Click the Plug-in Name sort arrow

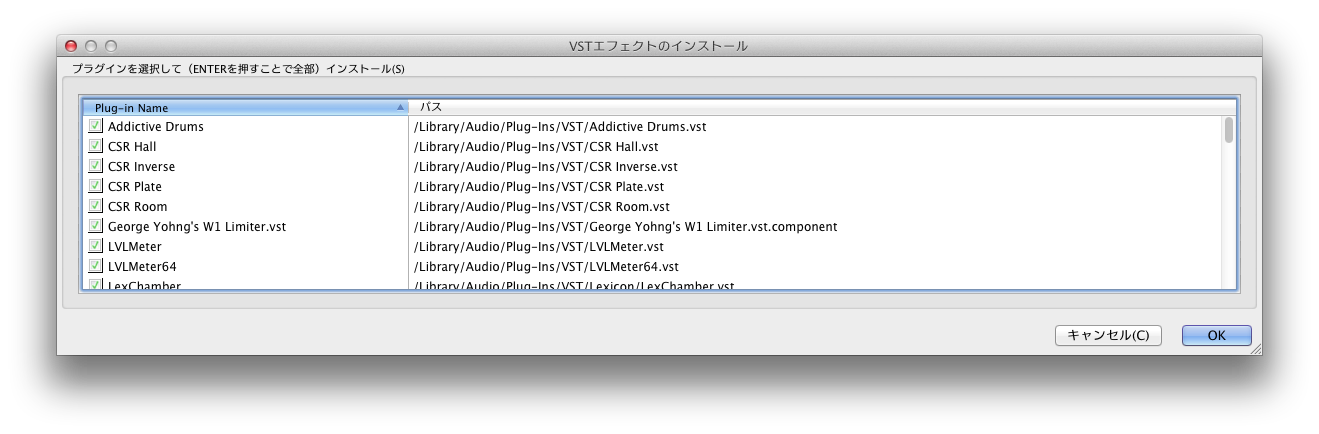point(400,107)
